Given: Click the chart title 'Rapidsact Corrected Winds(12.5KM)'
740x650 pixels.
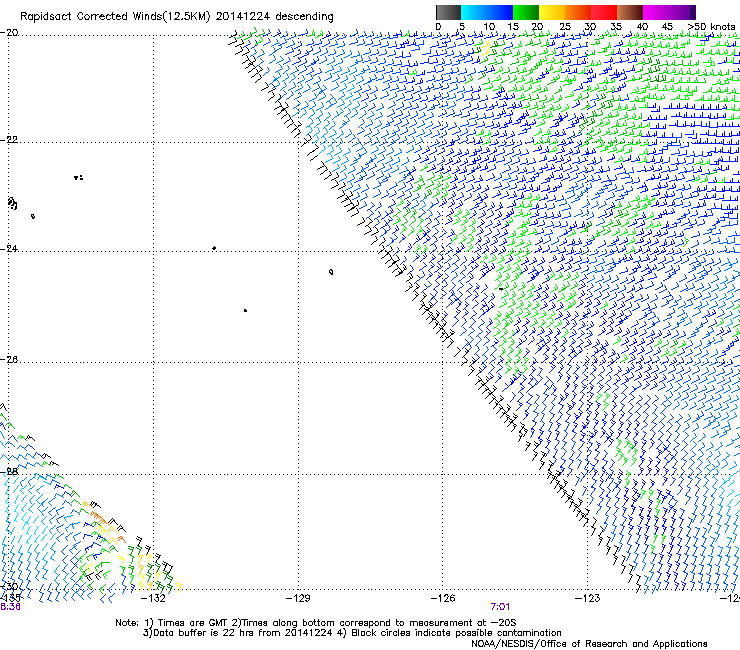Looking at the screenshot, I should point(115,17).
